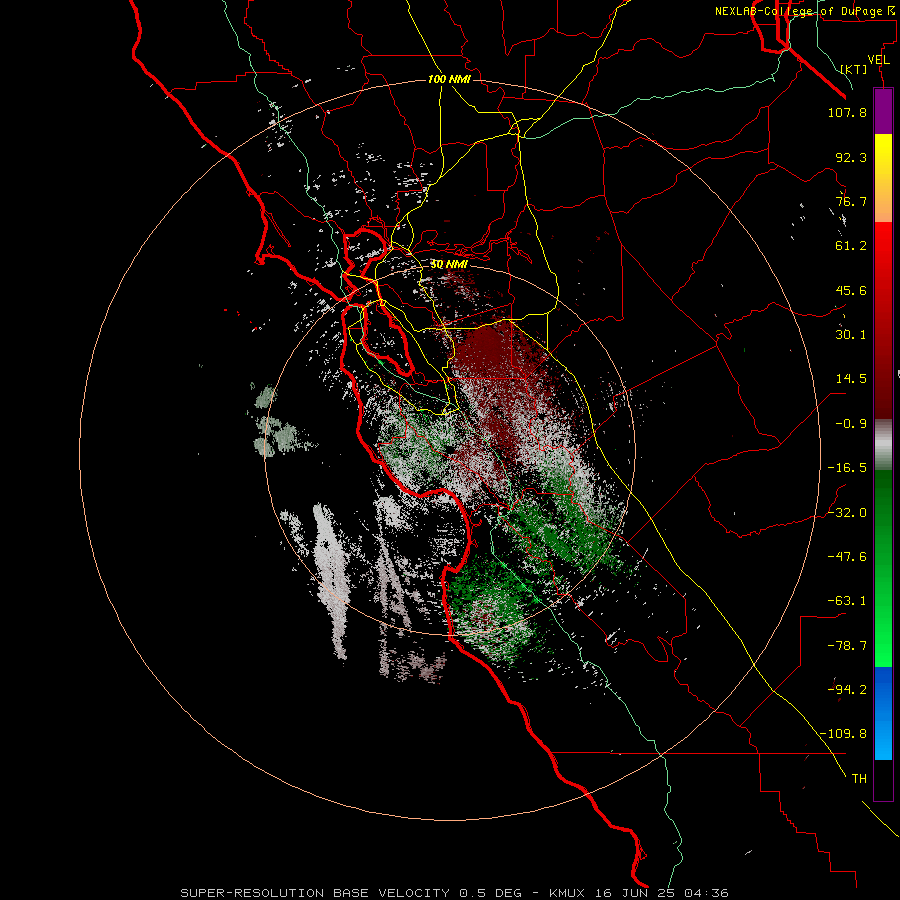Click the 92.3 velocity scale value

(851, 157)
